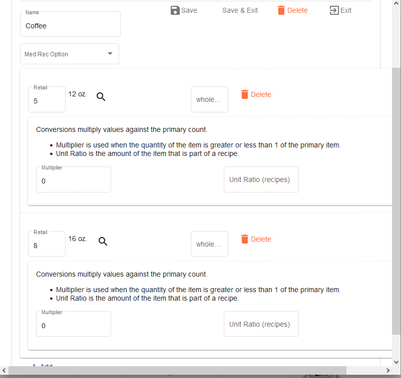Open the whole... selector in 12 oz. row

pyautogui.click(x=209, y=99)
